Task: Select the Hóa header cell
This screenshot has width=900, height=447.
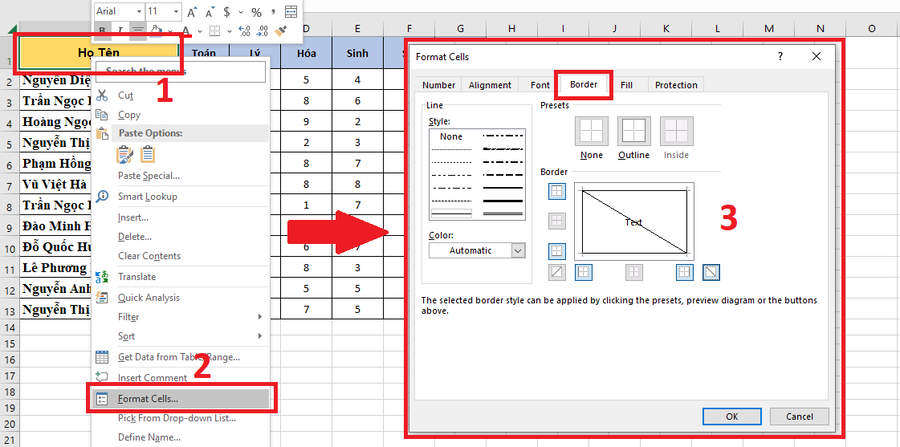Action: point(307,53)
